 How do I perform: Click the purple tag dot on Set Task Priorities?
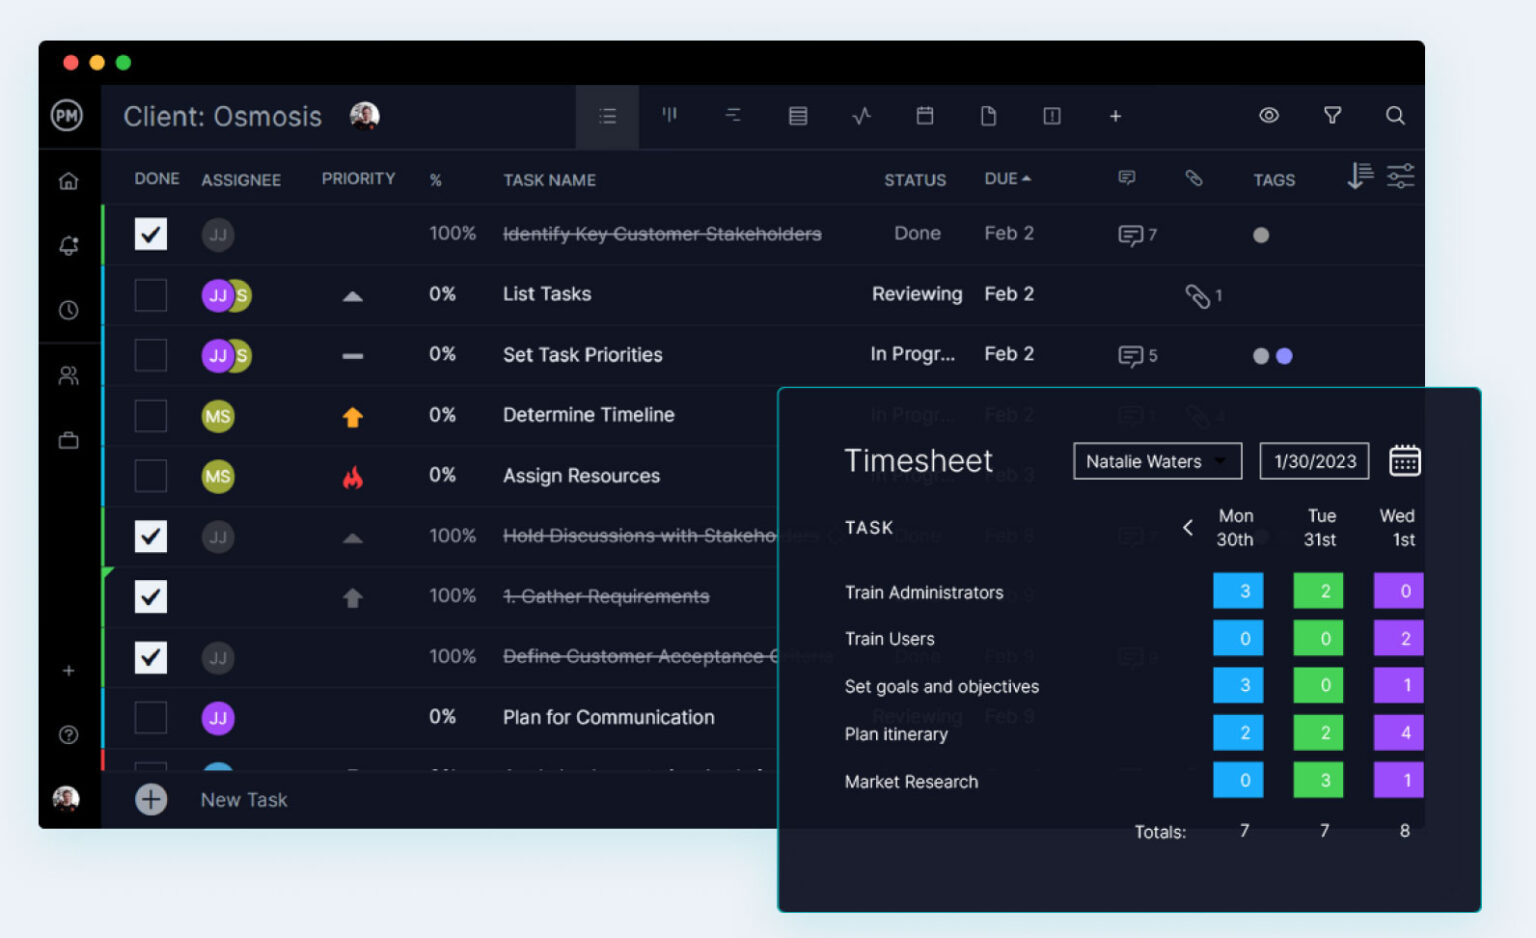[1284, 355]
